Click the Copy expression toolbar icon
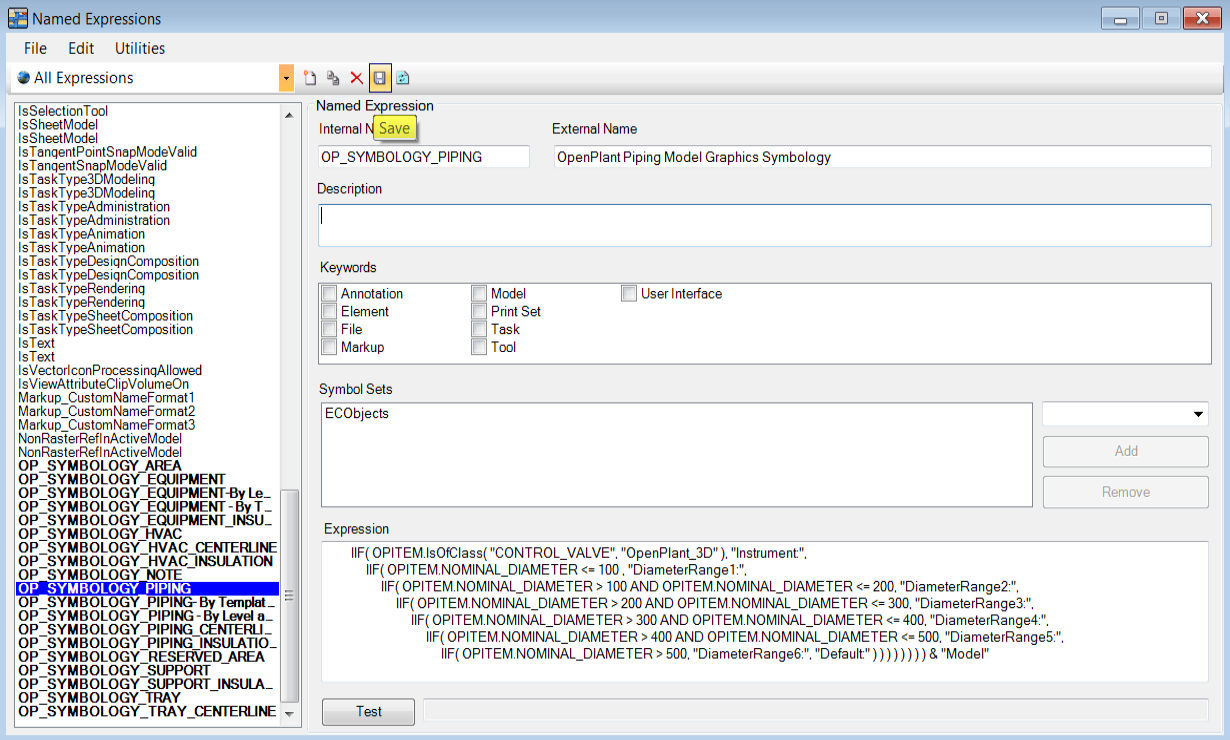Screen dimensions: 1230x740 [333, 78]
